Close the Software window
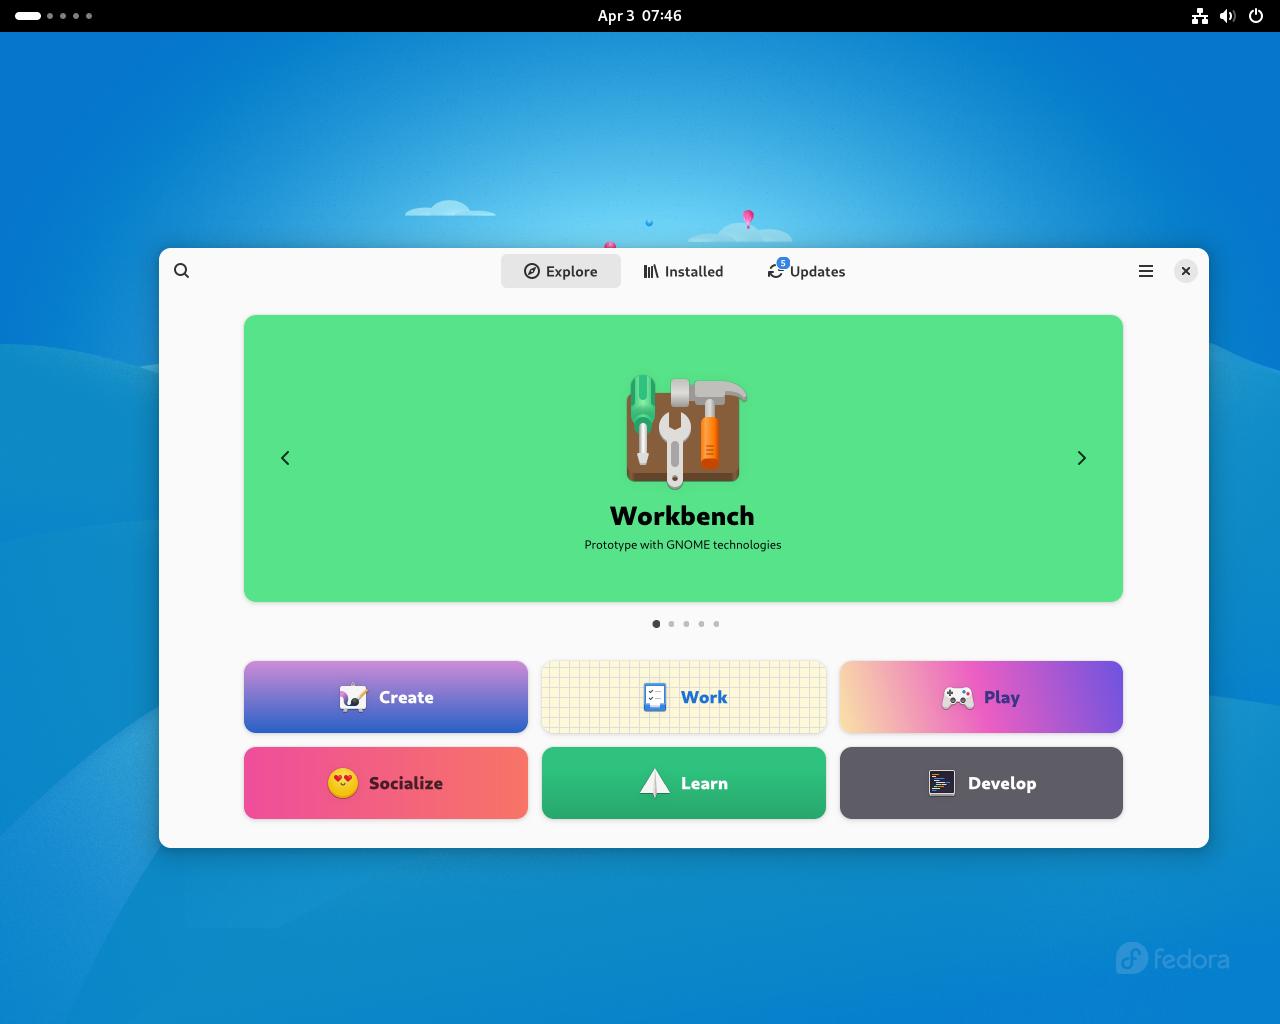Viewport: 1280px width, 1024px height. pos(1186,271)
